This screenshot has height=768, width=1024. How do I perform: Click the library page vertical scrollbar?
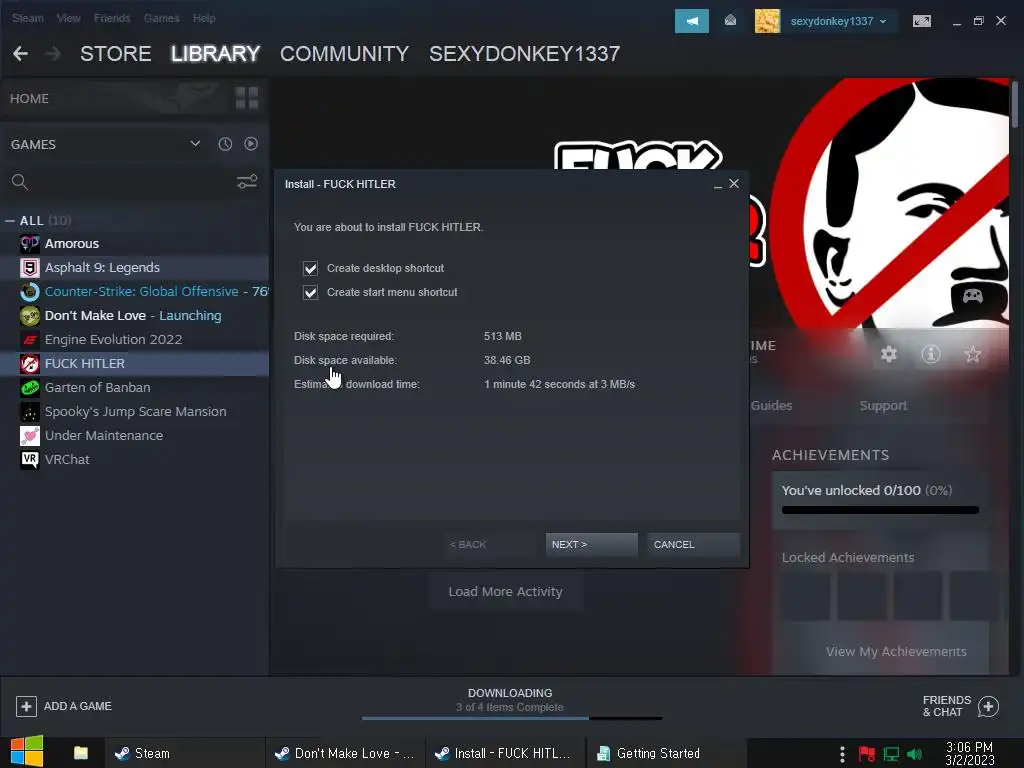1015,103
